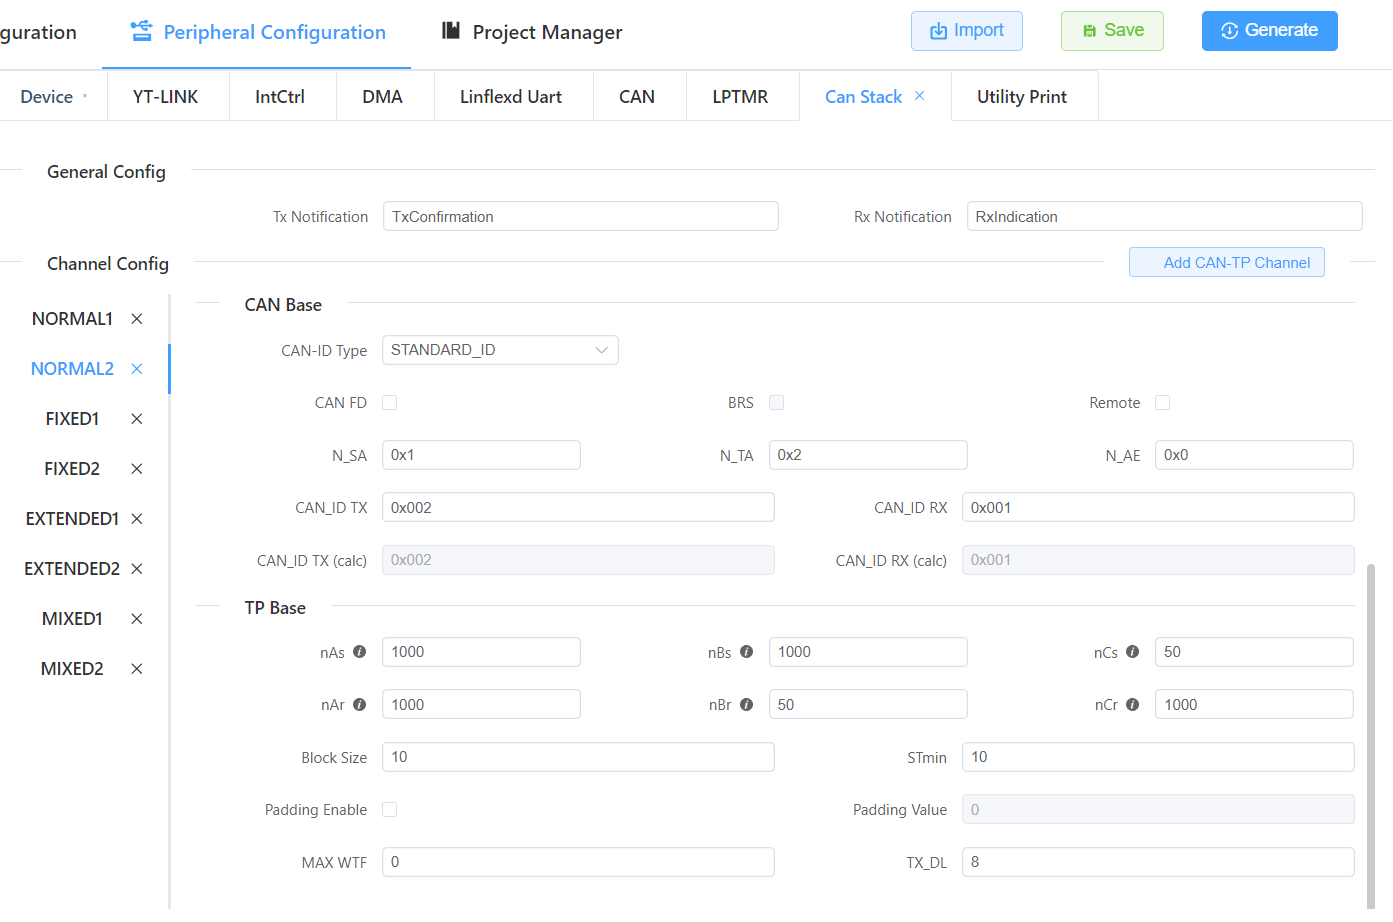Screen dimensions: 1393x922
Task: Select the EXTENDED1 channel
Action: click(72, 519)
